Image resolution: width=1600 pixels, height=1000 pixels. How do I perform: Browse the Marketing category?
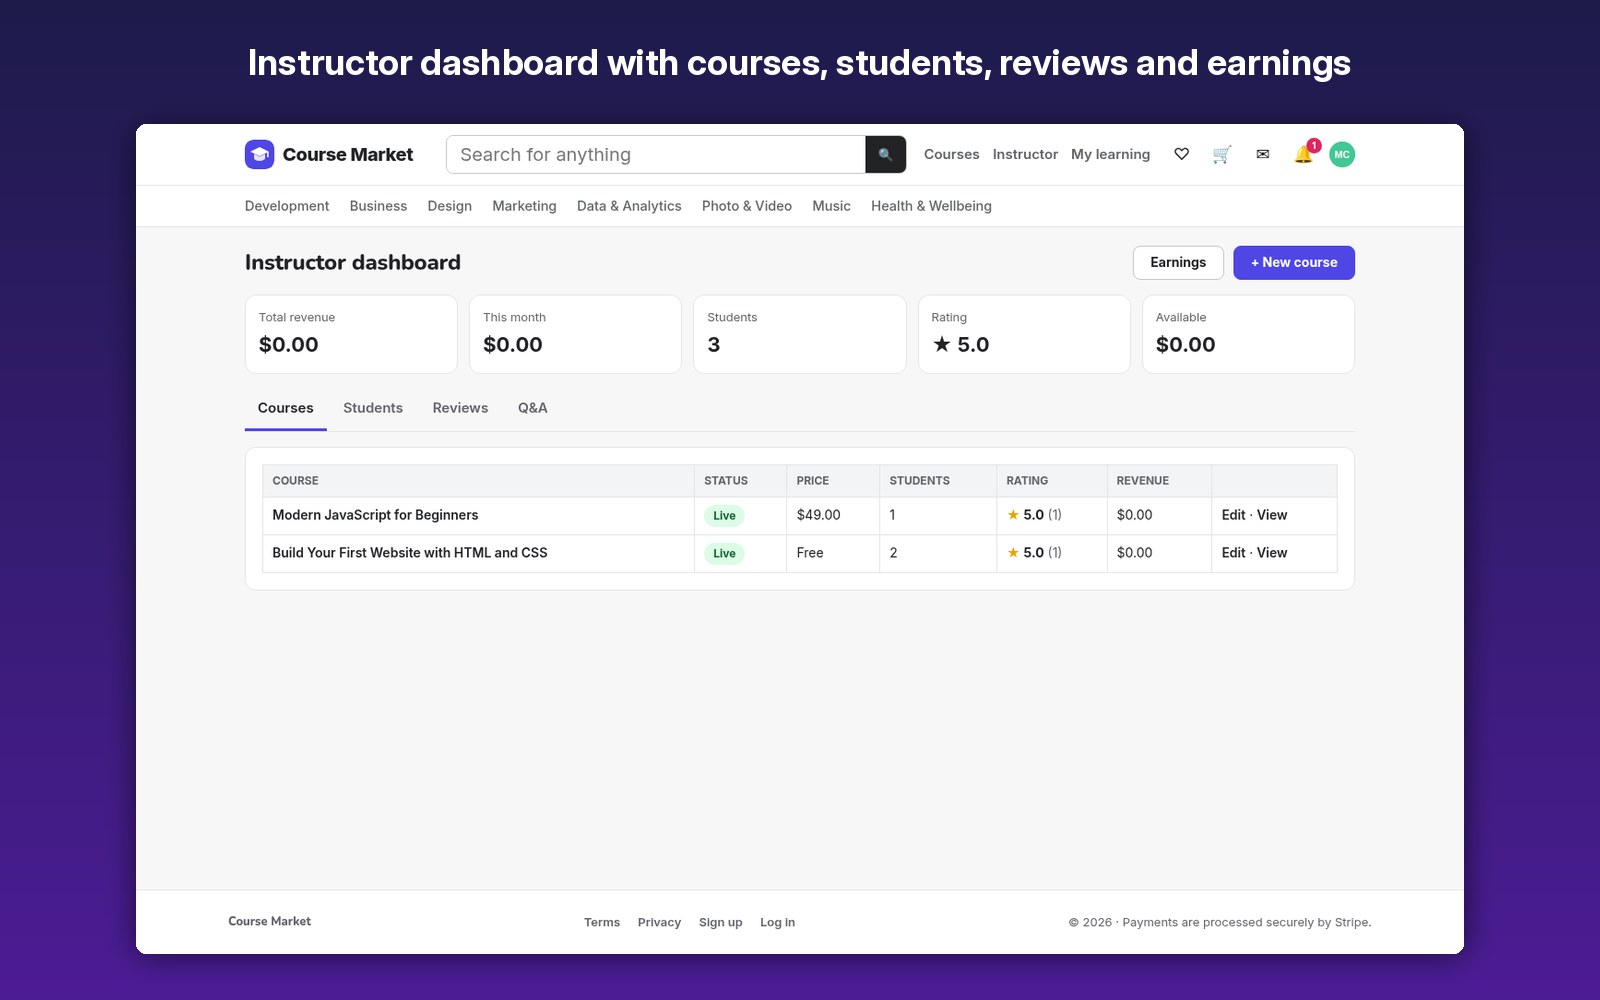click(x=524, y=206)
